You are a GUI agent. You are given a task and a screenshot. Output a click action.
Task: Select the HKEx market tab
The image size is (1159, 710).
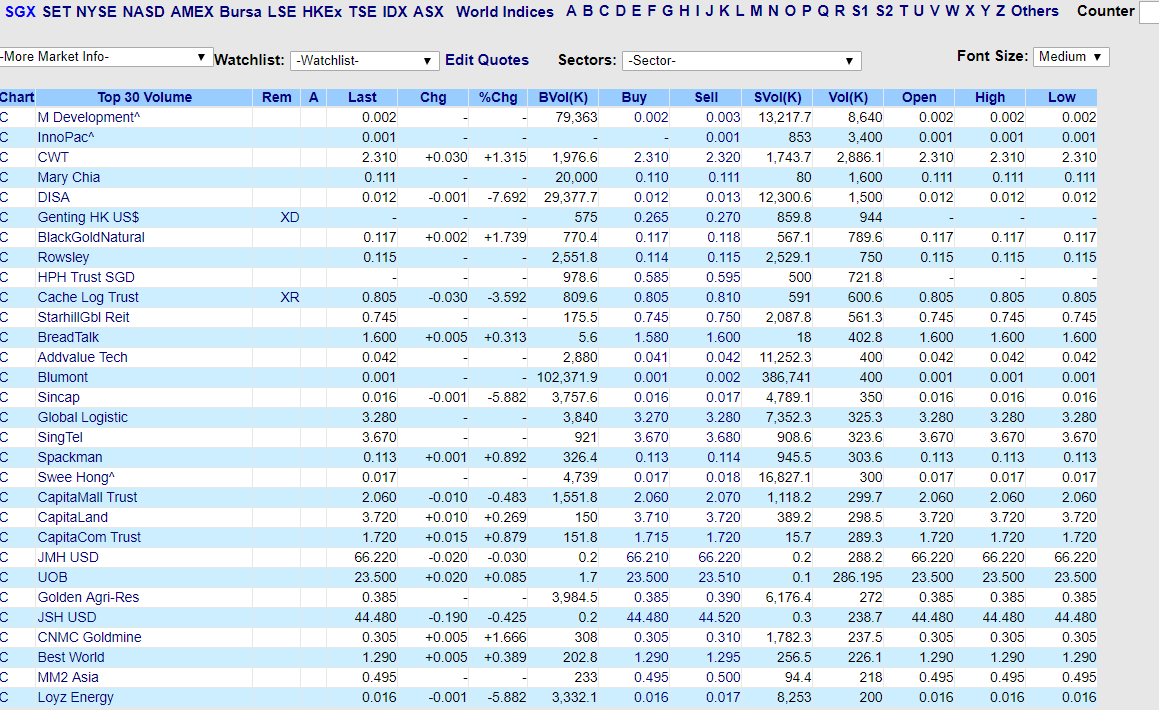coord(322,12)
